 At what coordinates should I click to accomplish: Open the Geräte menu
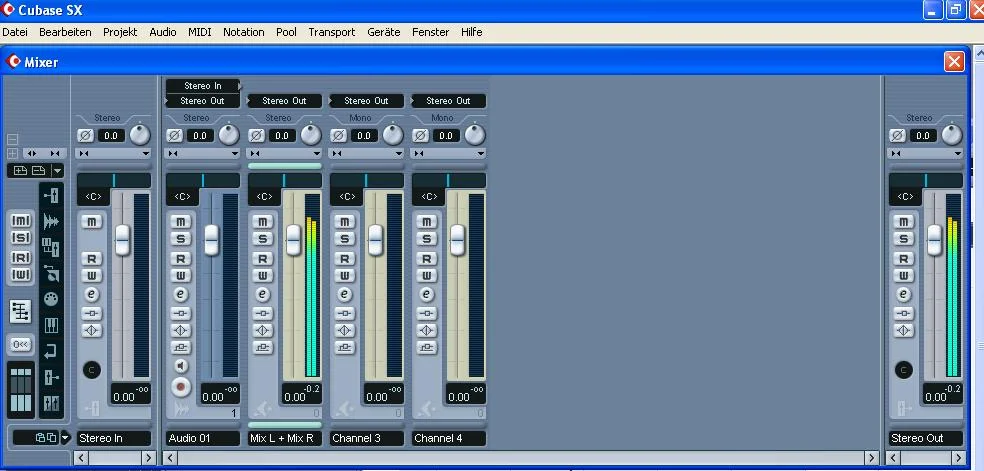(x=383, y=32)
